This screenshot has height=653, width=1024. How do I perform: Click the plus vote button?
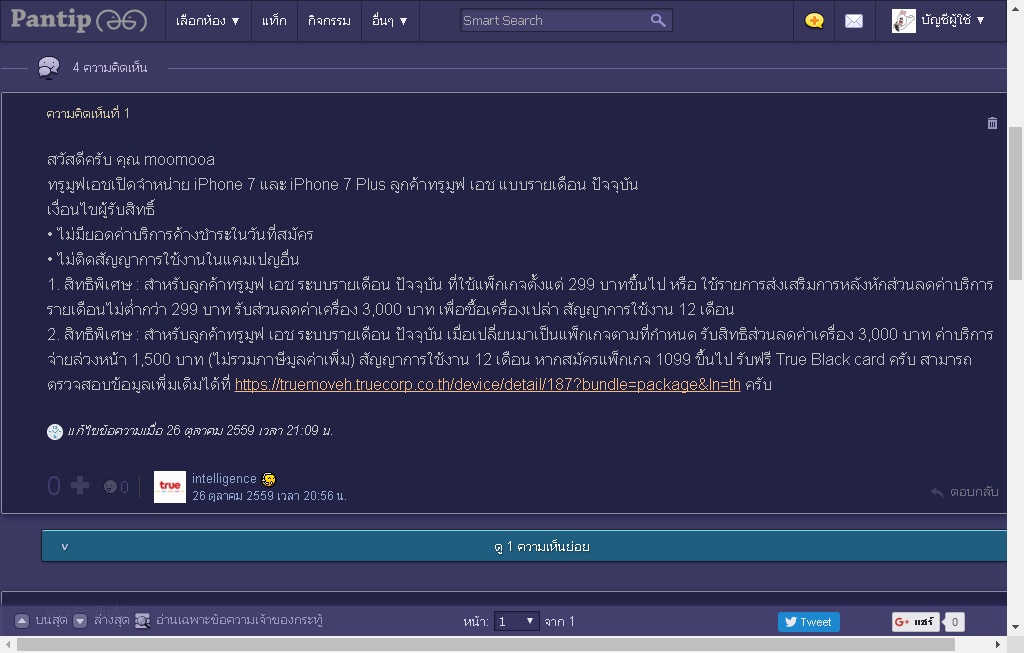[80, 485]
